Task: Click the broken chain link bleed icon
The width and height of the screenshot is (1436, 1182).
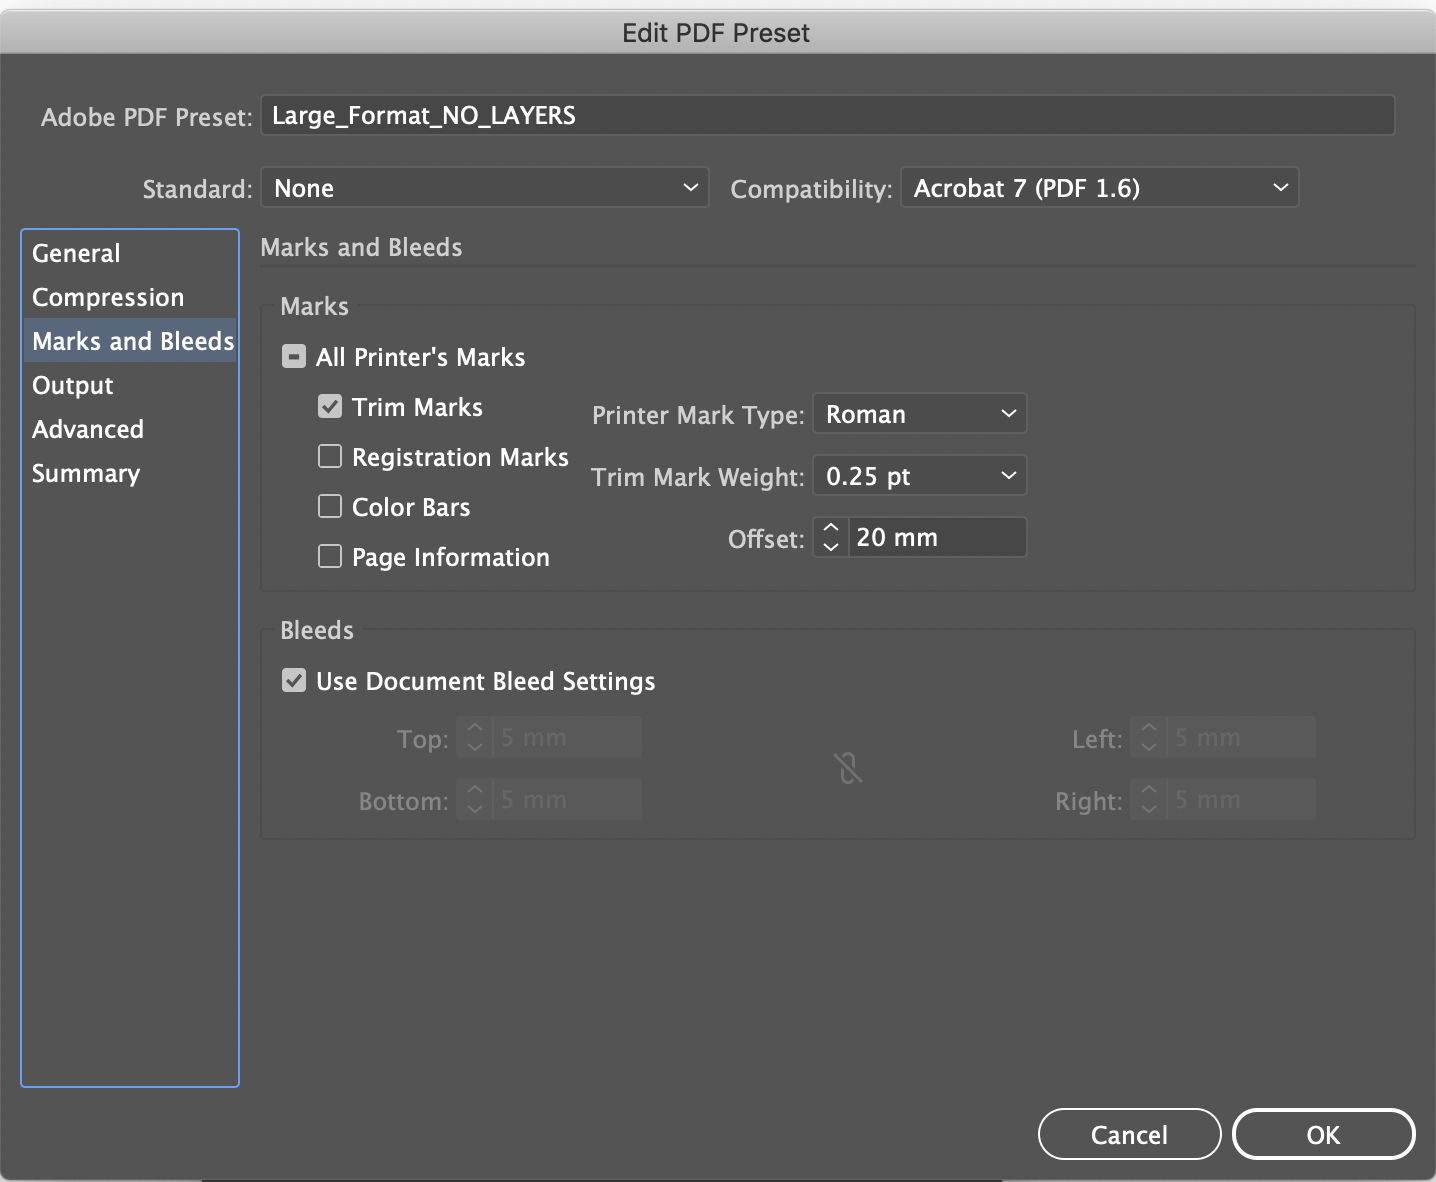Action: coord(847,768)
